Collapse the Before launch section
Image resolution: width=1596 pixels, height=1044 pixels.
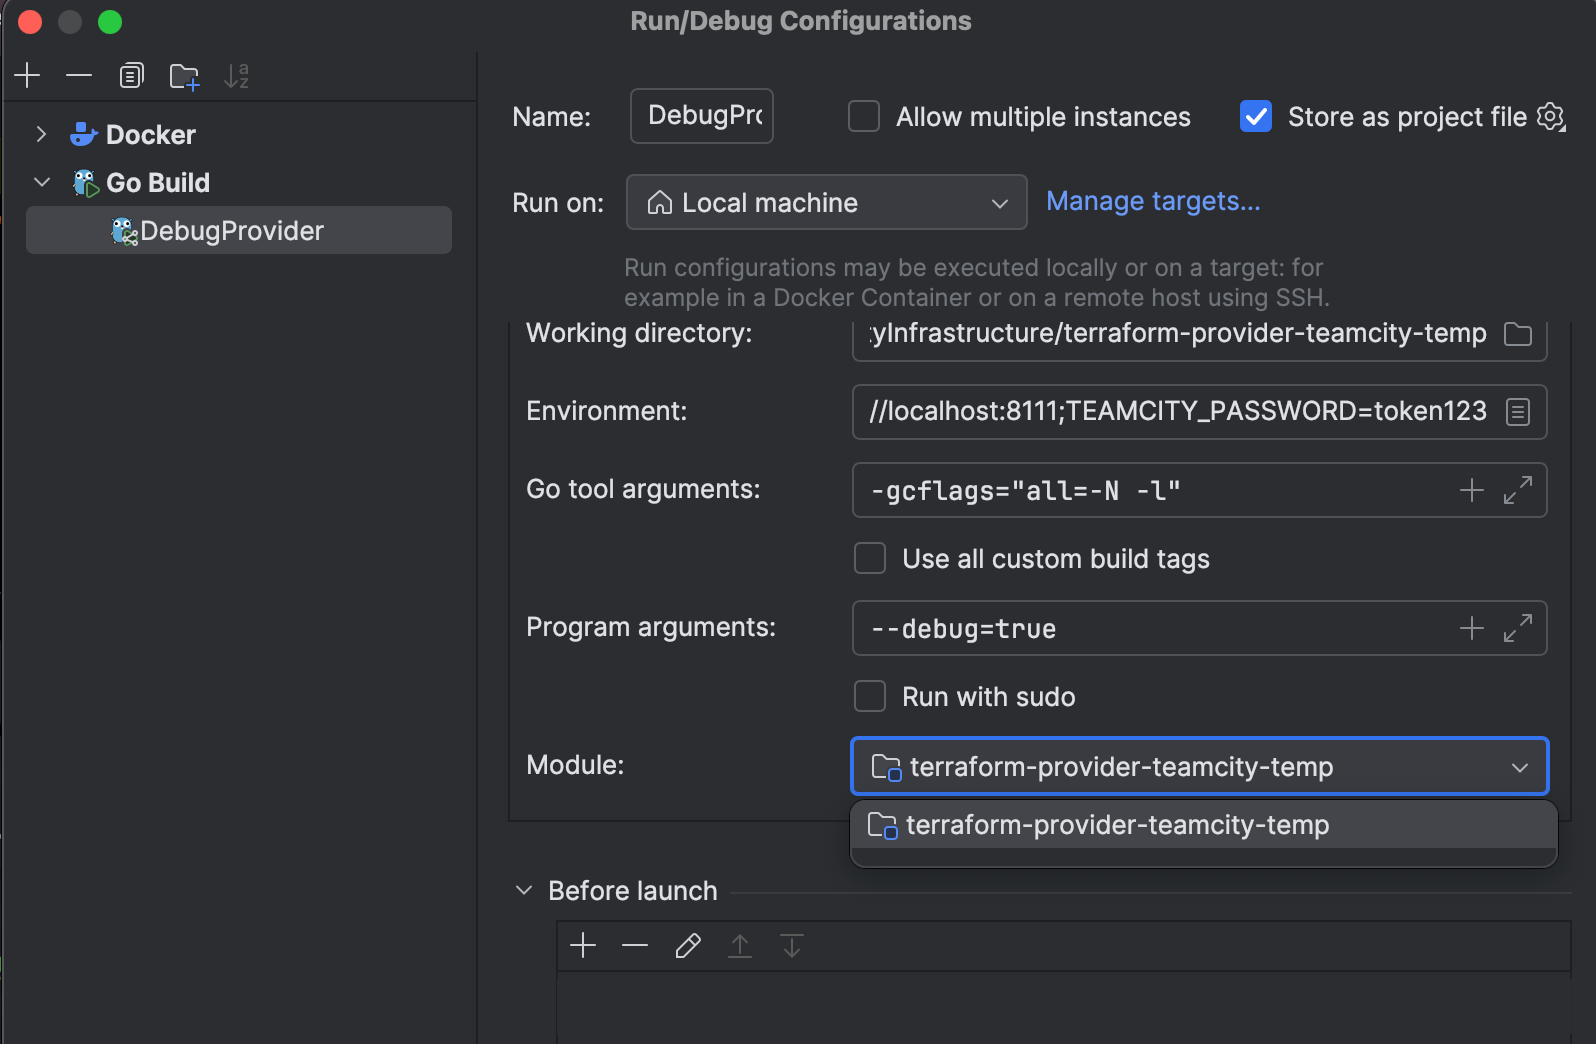[524, 890]
